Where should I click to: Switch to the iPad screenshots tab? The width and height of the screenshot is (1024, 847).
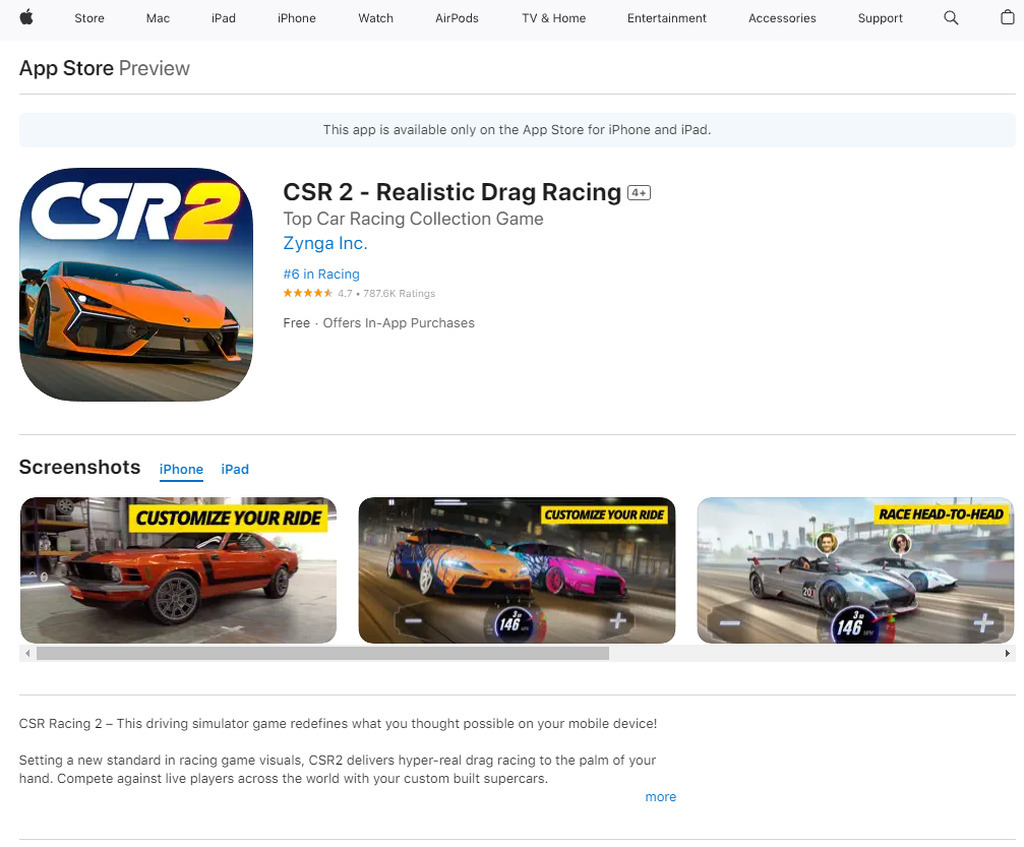click(235, 470)
